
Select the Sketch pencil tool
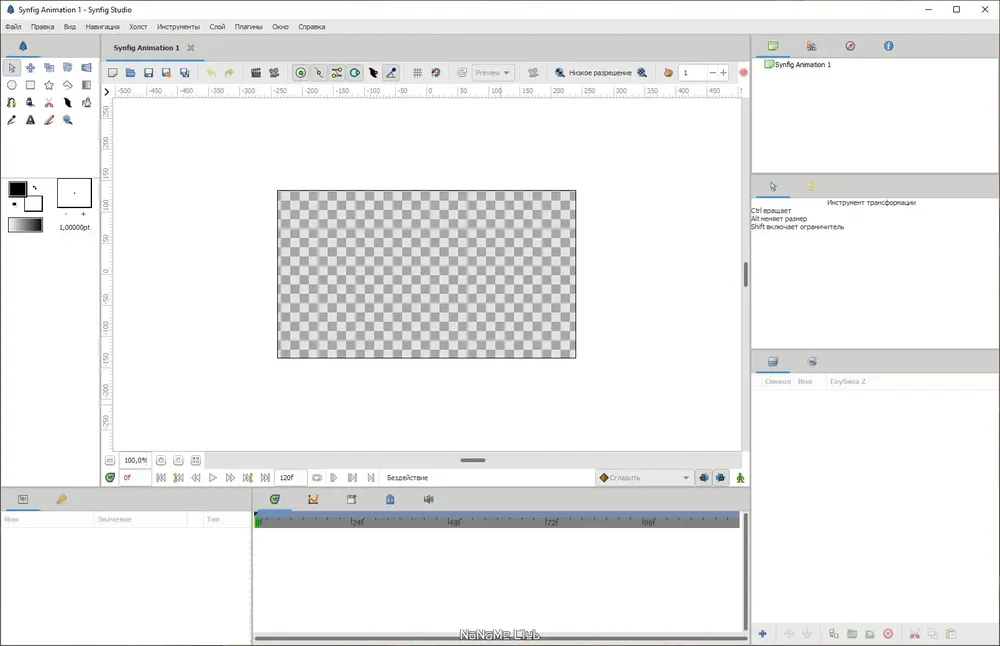(49, 120)
